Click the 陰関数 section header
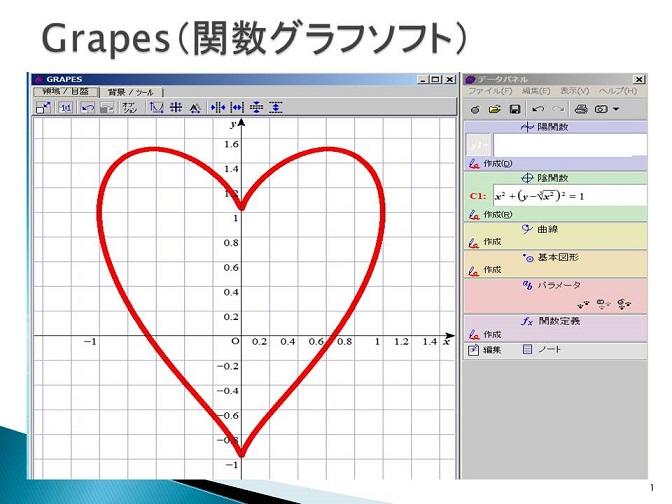This screenshot has height=504, width=672. (555, 177)
